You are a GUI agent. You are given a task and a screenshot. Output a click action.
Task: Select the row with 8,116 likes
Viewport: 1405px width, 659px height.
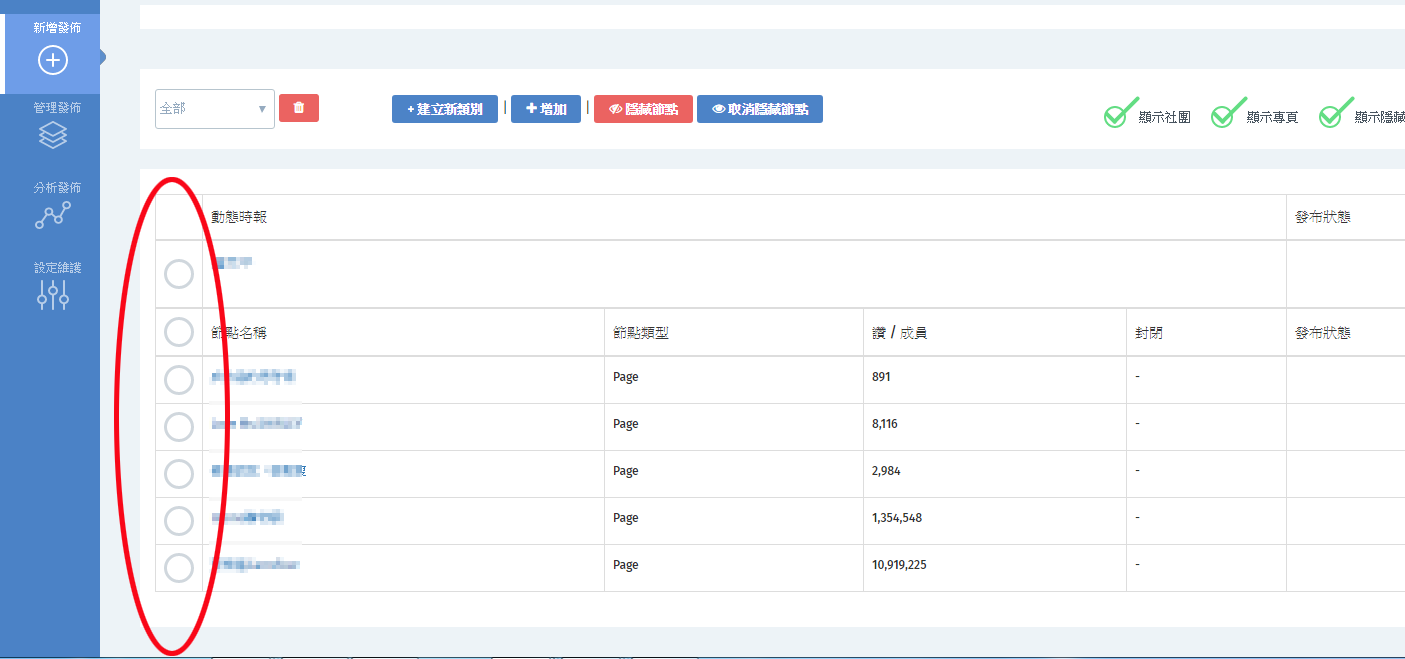[x=179, y=427]
